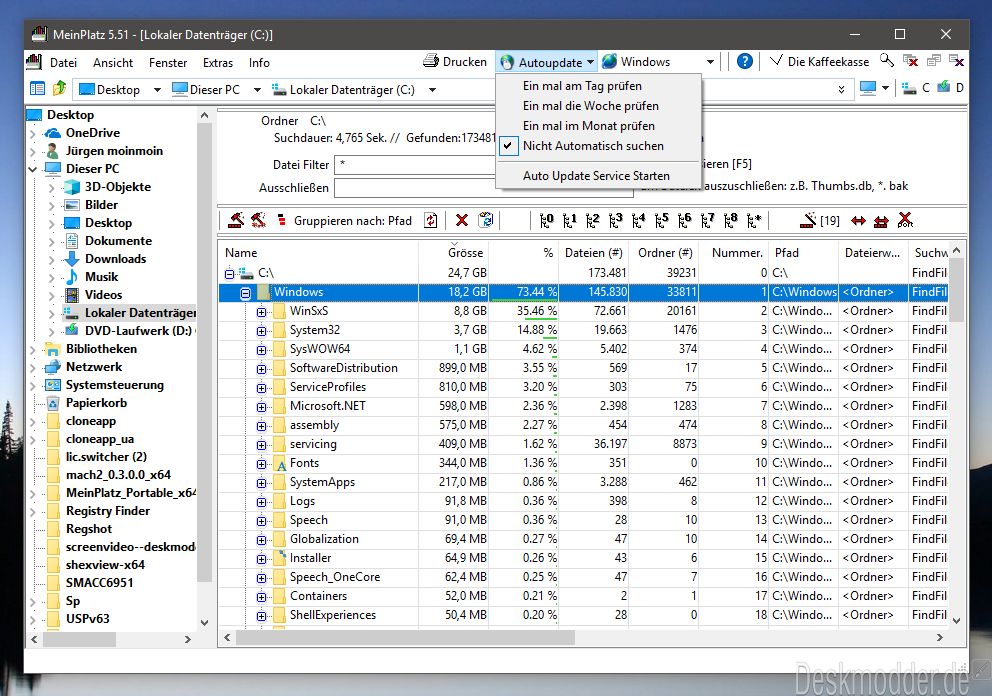Open the monitor icon dropdown arrow
The width and height of the screenshot is (992, 696).
click(x=885, y=88)
